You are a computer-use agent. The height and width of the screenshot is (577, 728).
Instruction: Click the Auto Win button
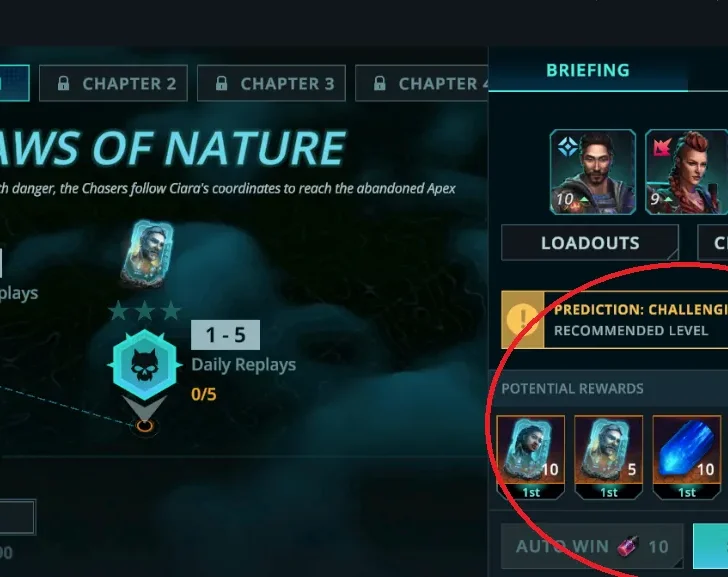[x=592, y=546]
